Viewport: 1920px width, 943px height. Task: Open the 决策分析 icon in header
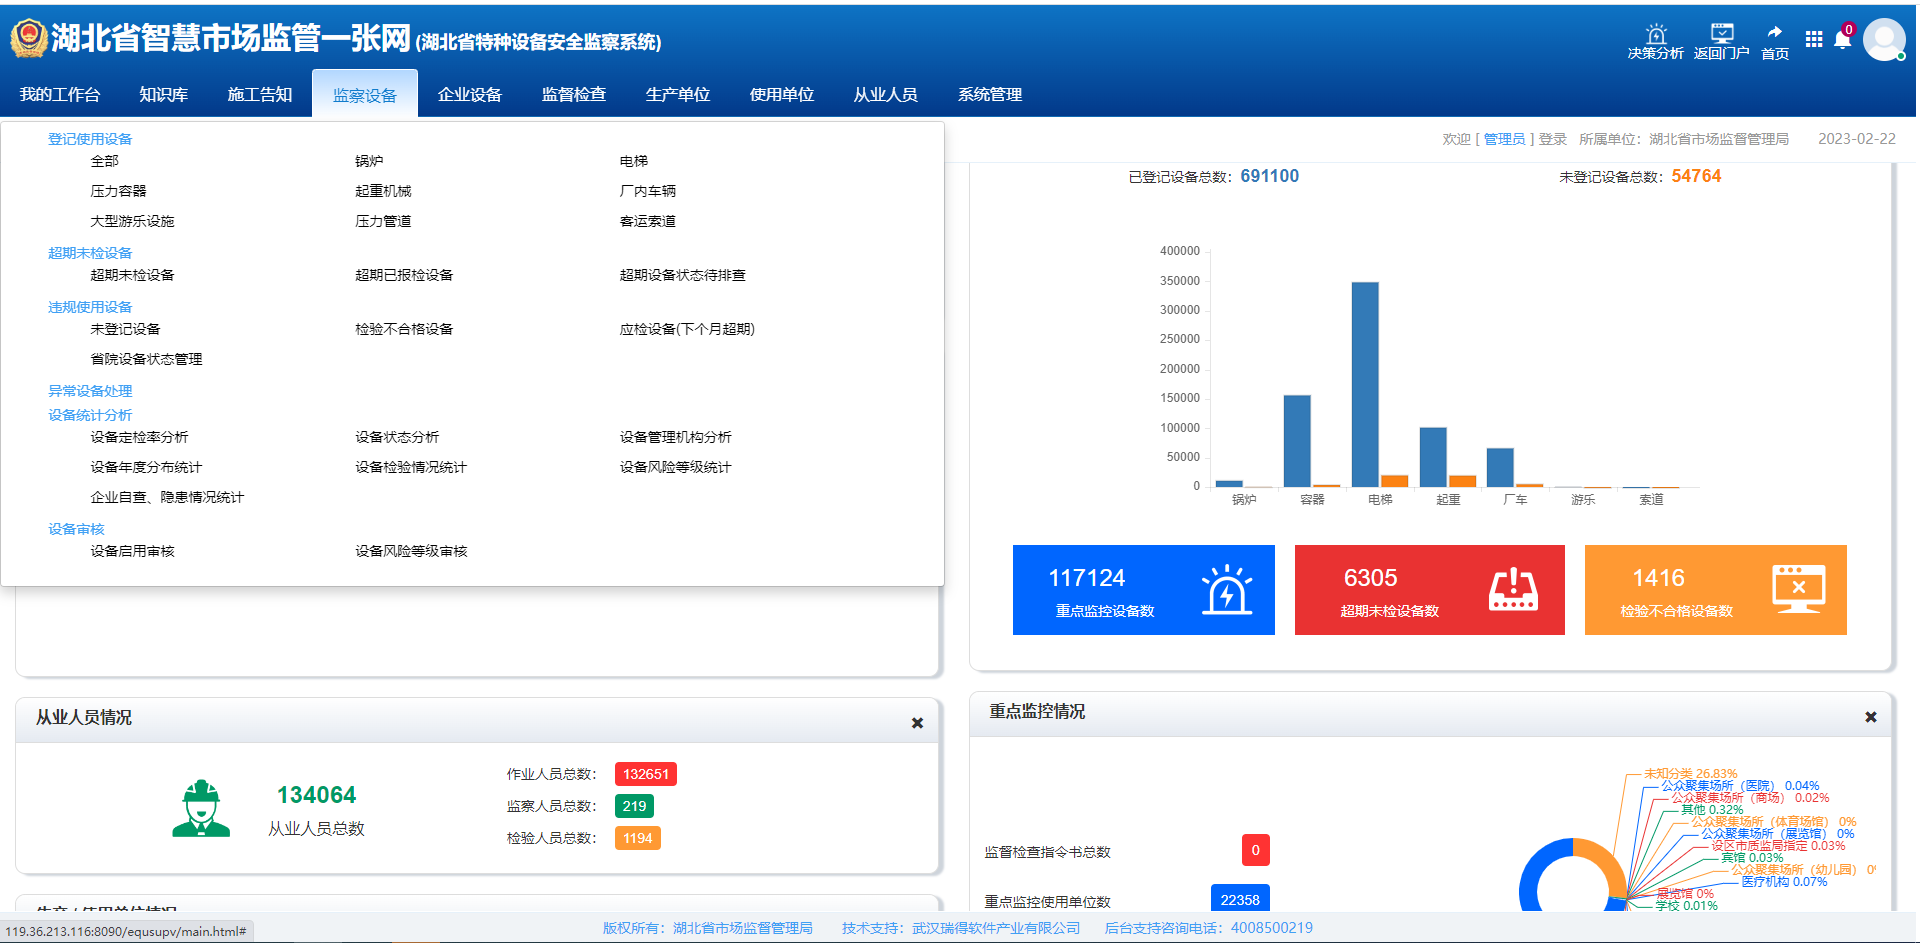click(x=1655, y=35)
